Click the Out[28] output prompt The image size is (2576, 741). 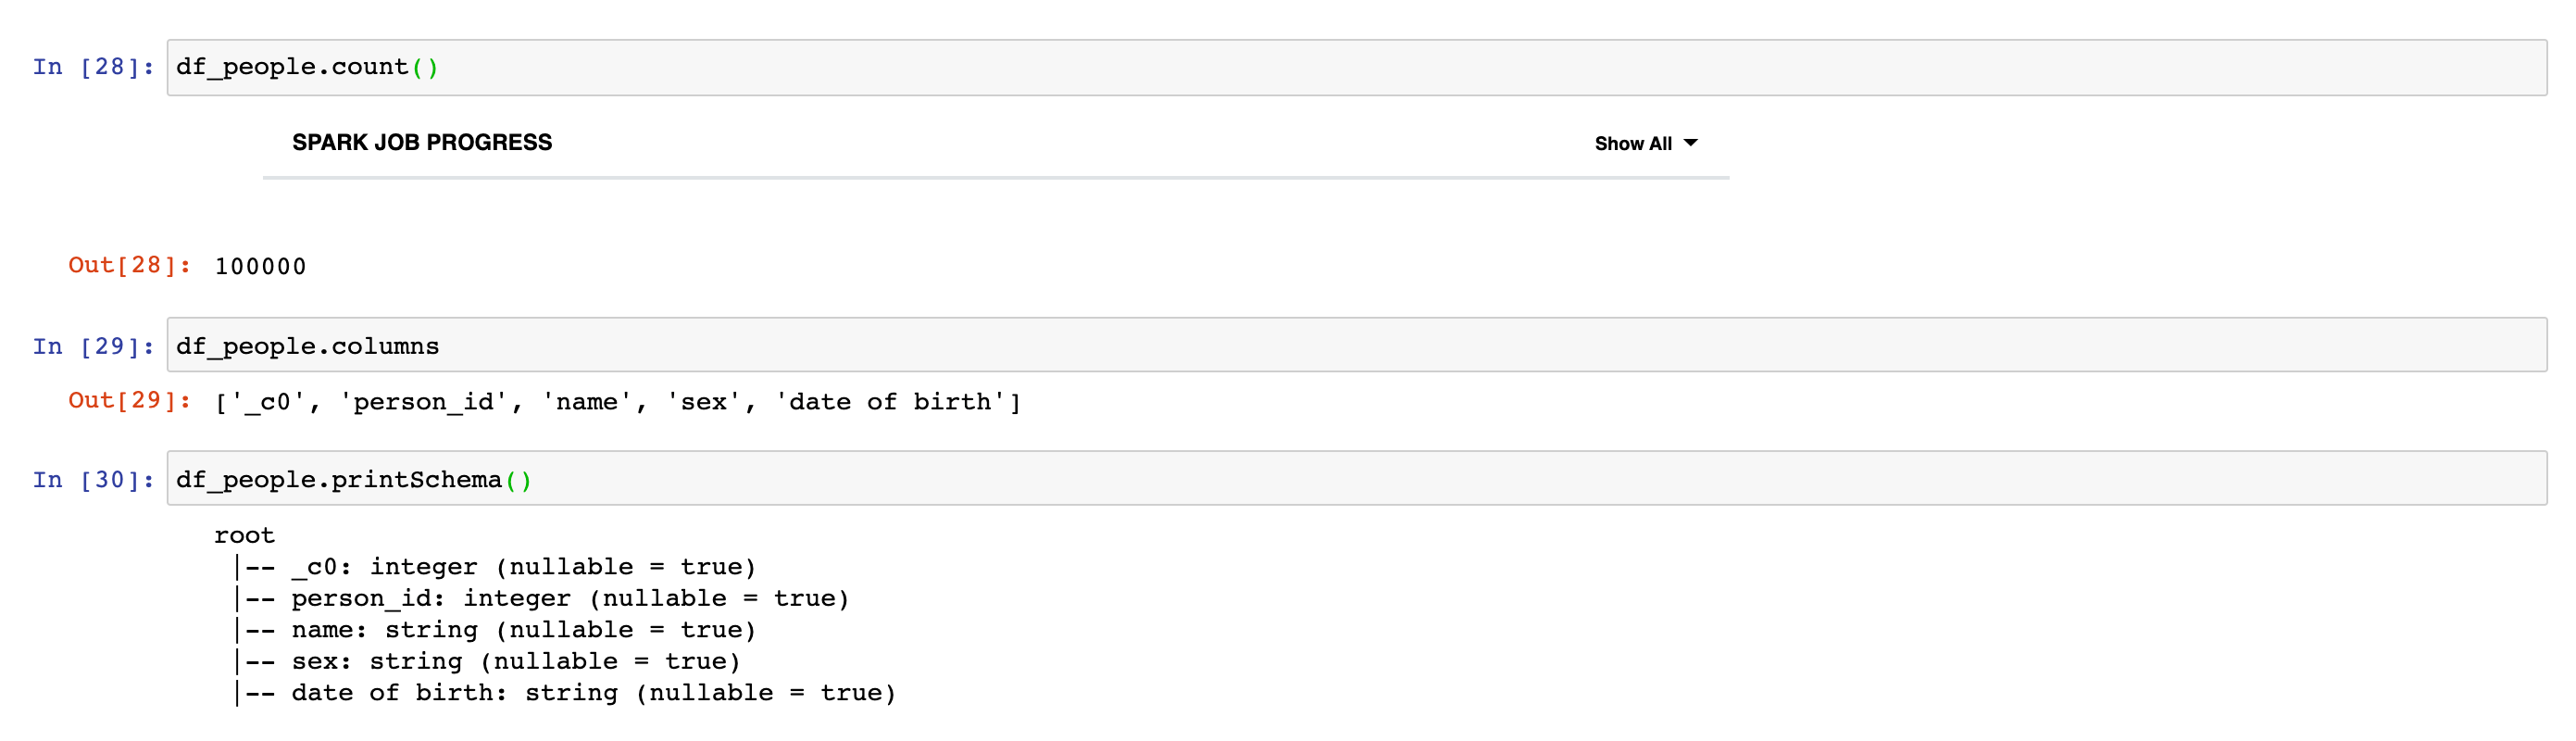[129, 265]
